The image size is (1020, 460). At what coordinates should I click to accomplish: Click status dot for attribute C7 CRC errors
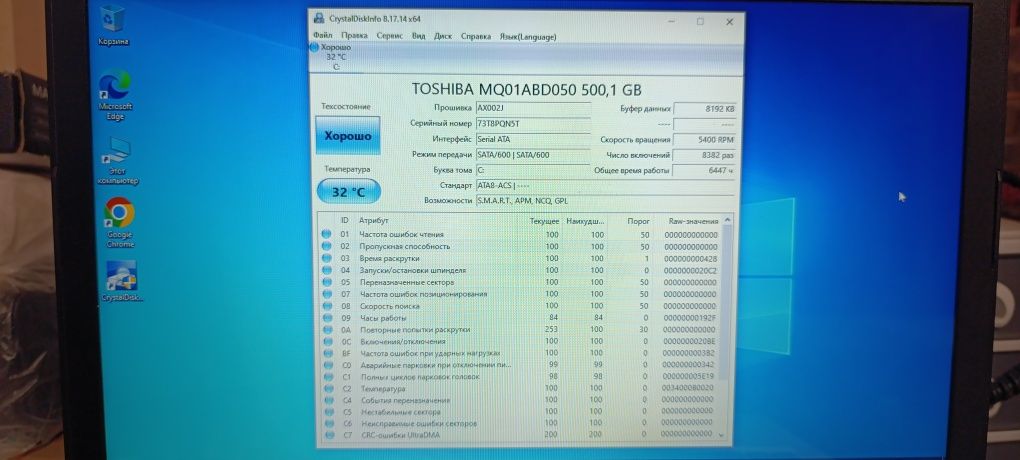point(328,434)
